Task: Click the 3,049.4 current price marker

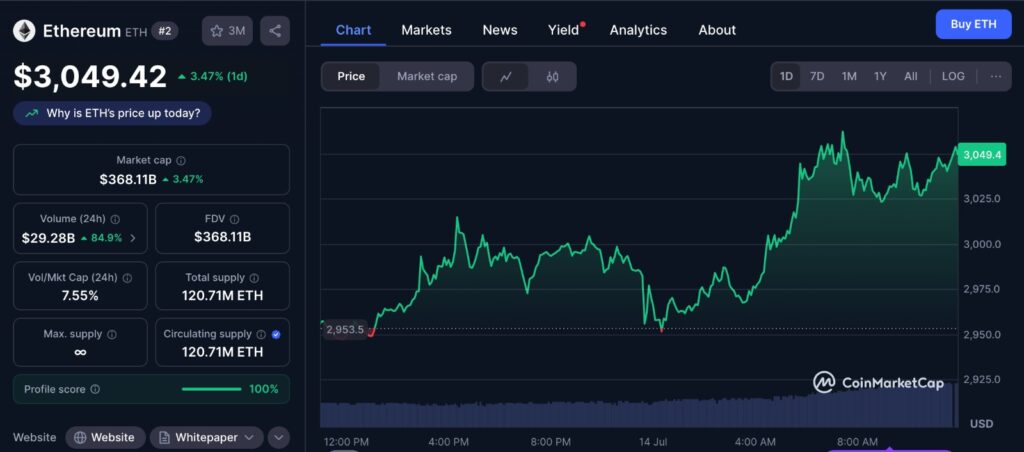Action: [x=982, y=155]
